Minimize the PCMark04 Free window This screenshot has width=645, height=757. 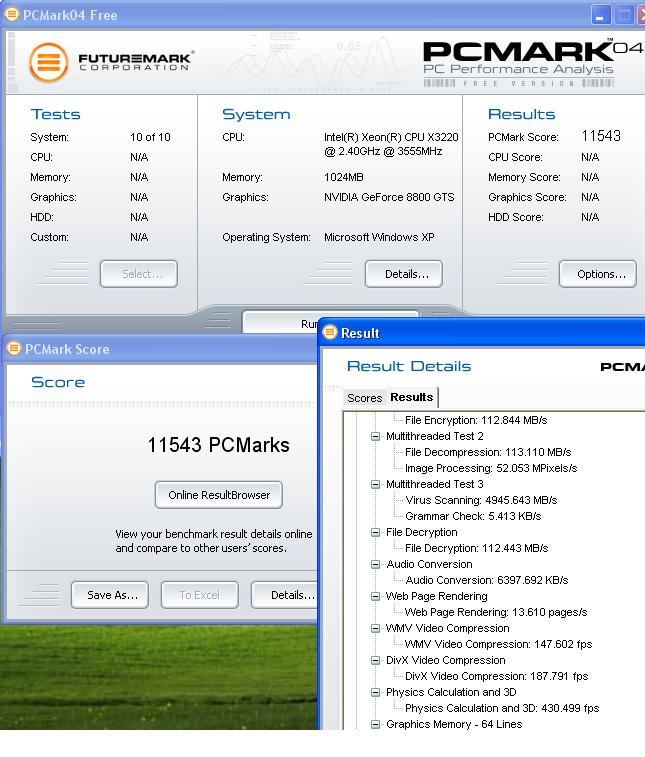pyautogui.click(x=601, y=15)
